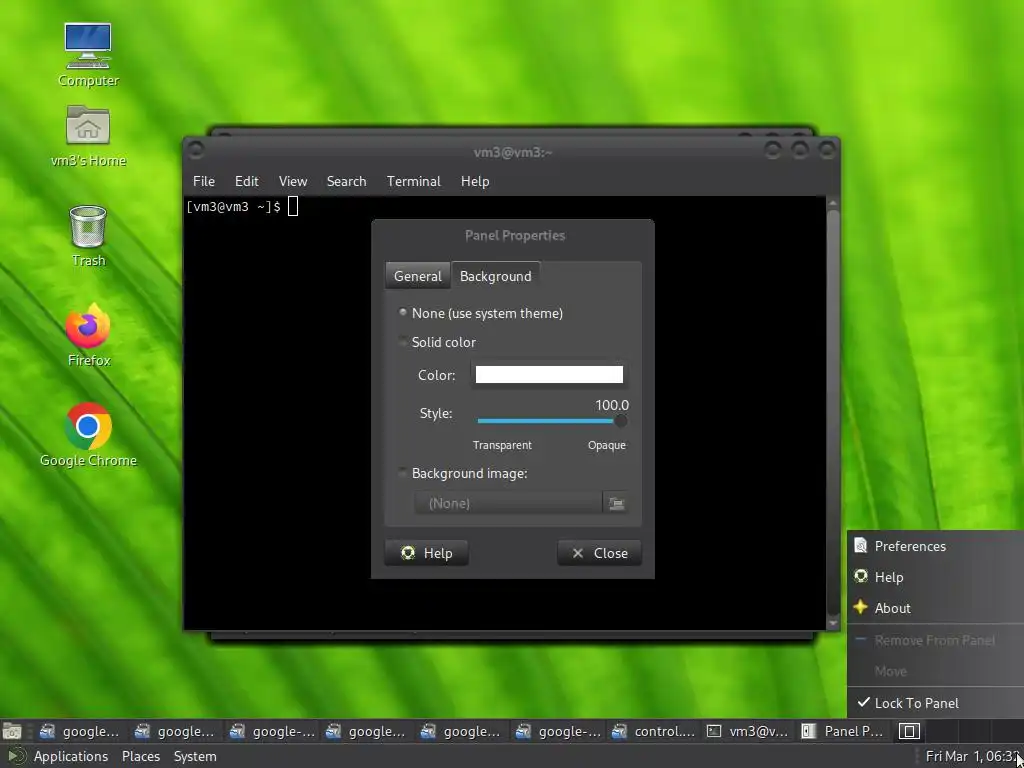Switch to the Panel P... taskbar entry
The height and width of the screenshot is (768, 1024).
(x=844, y=731)
